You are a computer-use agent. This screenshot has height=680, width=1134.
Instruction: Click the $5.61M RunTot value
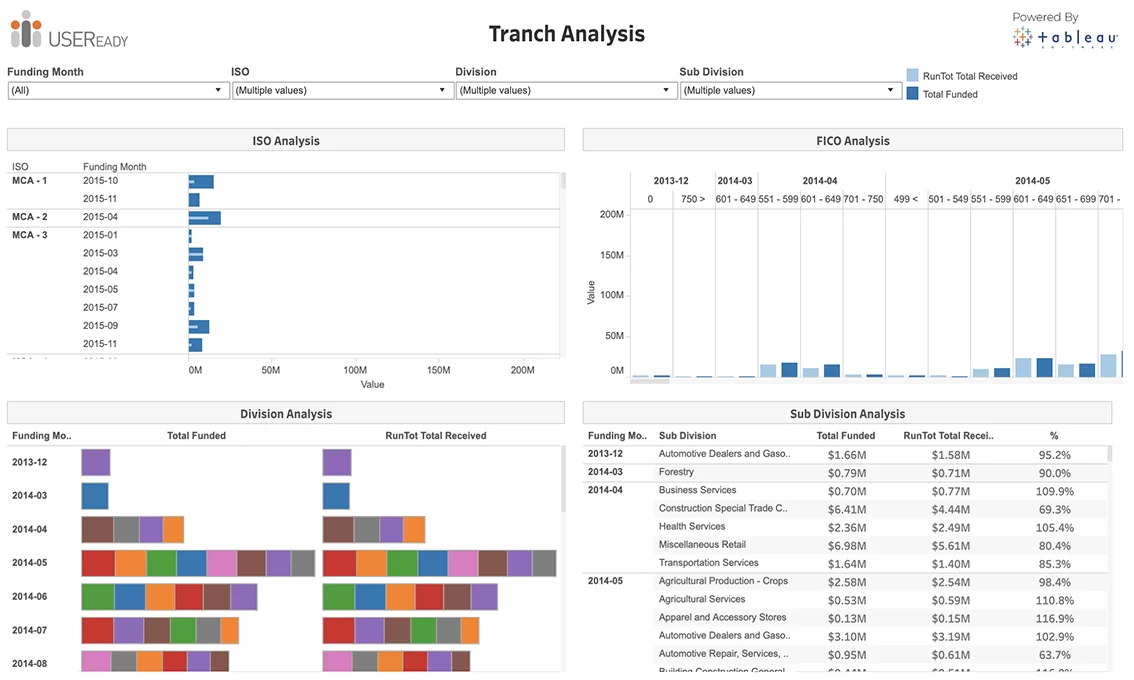coord(950,545)
